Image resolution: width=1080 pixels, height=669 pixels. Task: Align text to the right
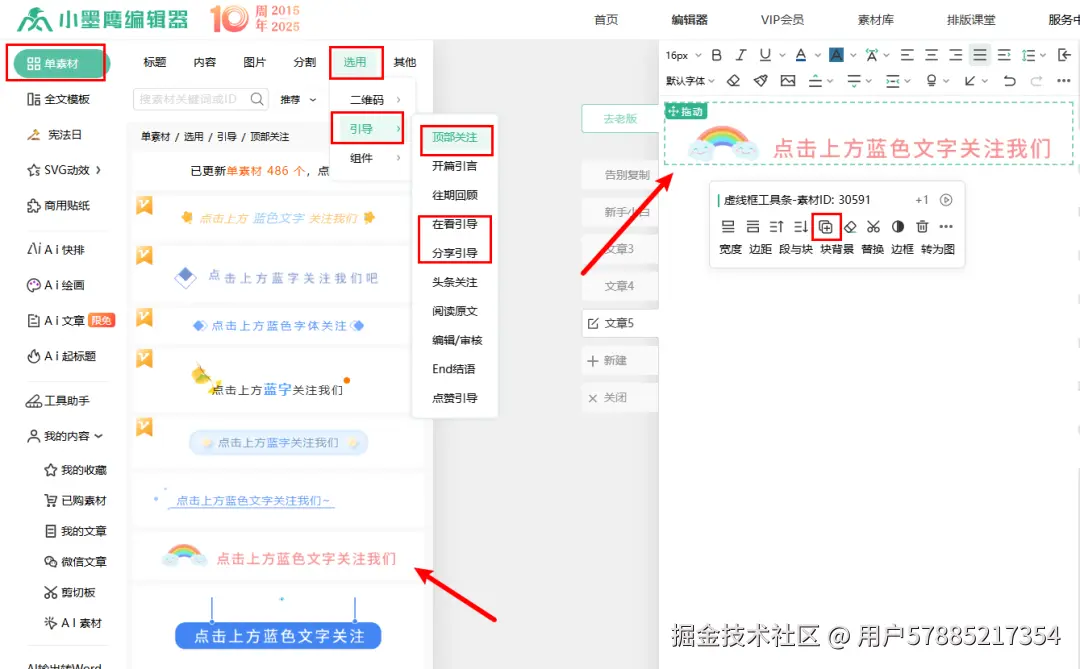click(955, 55)
